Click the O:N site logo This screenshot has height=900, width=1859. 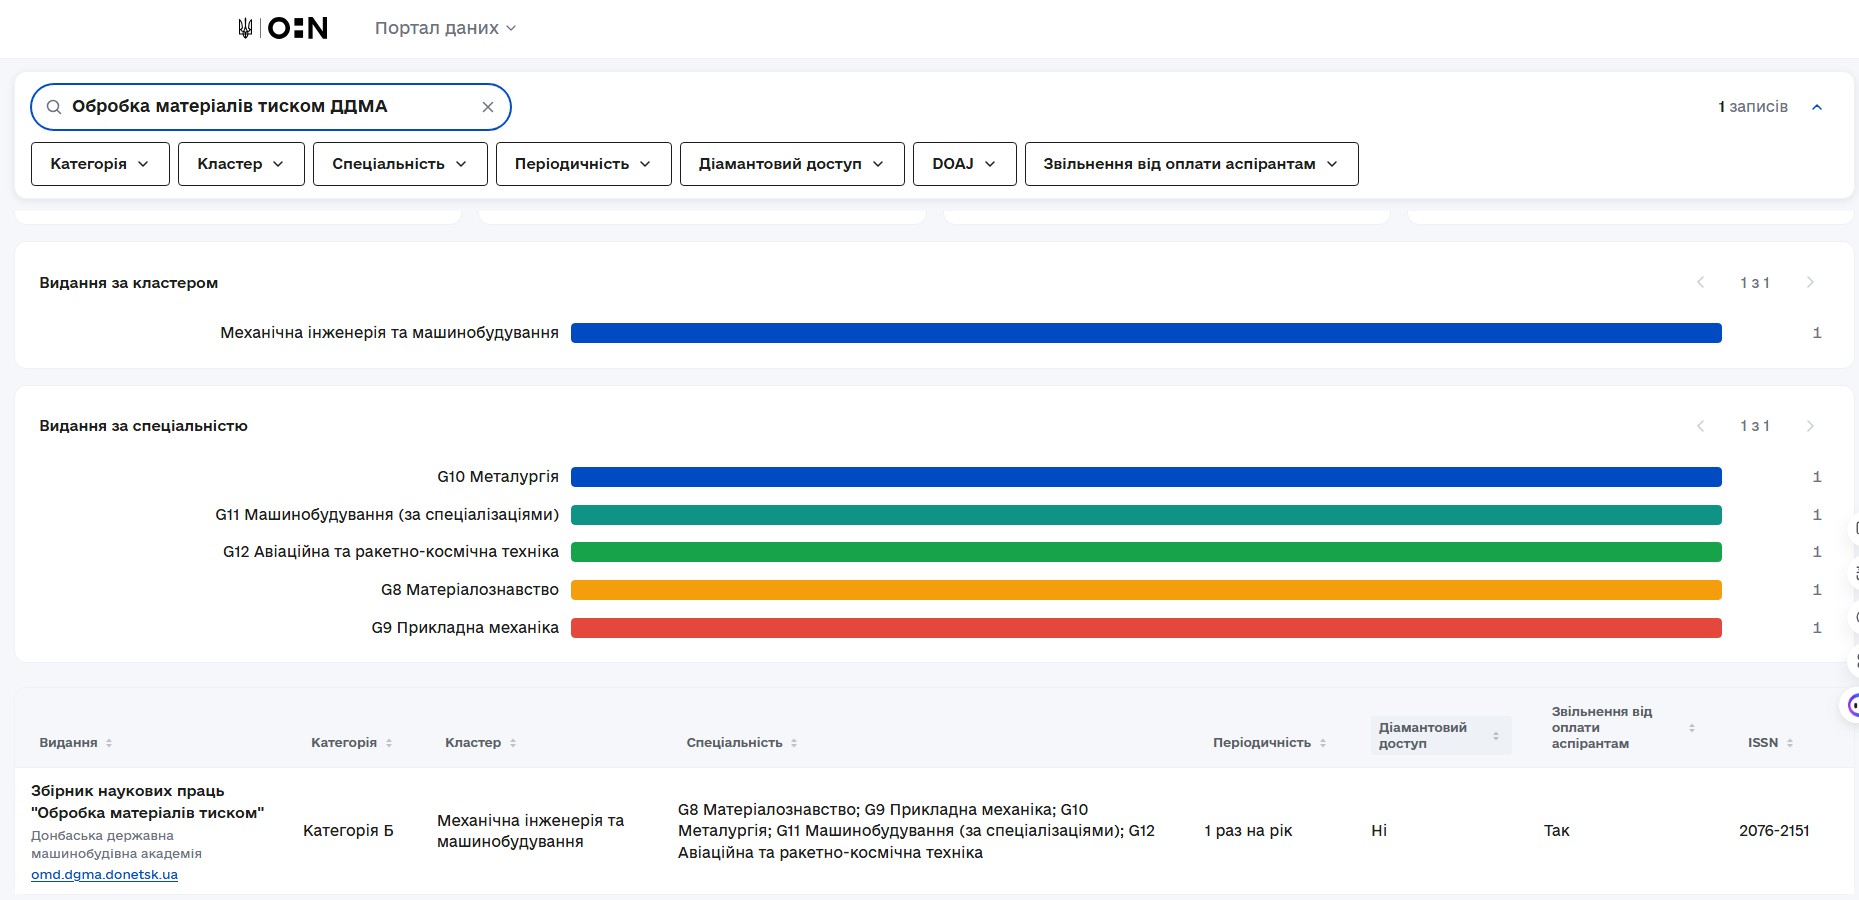coord(298,28)
